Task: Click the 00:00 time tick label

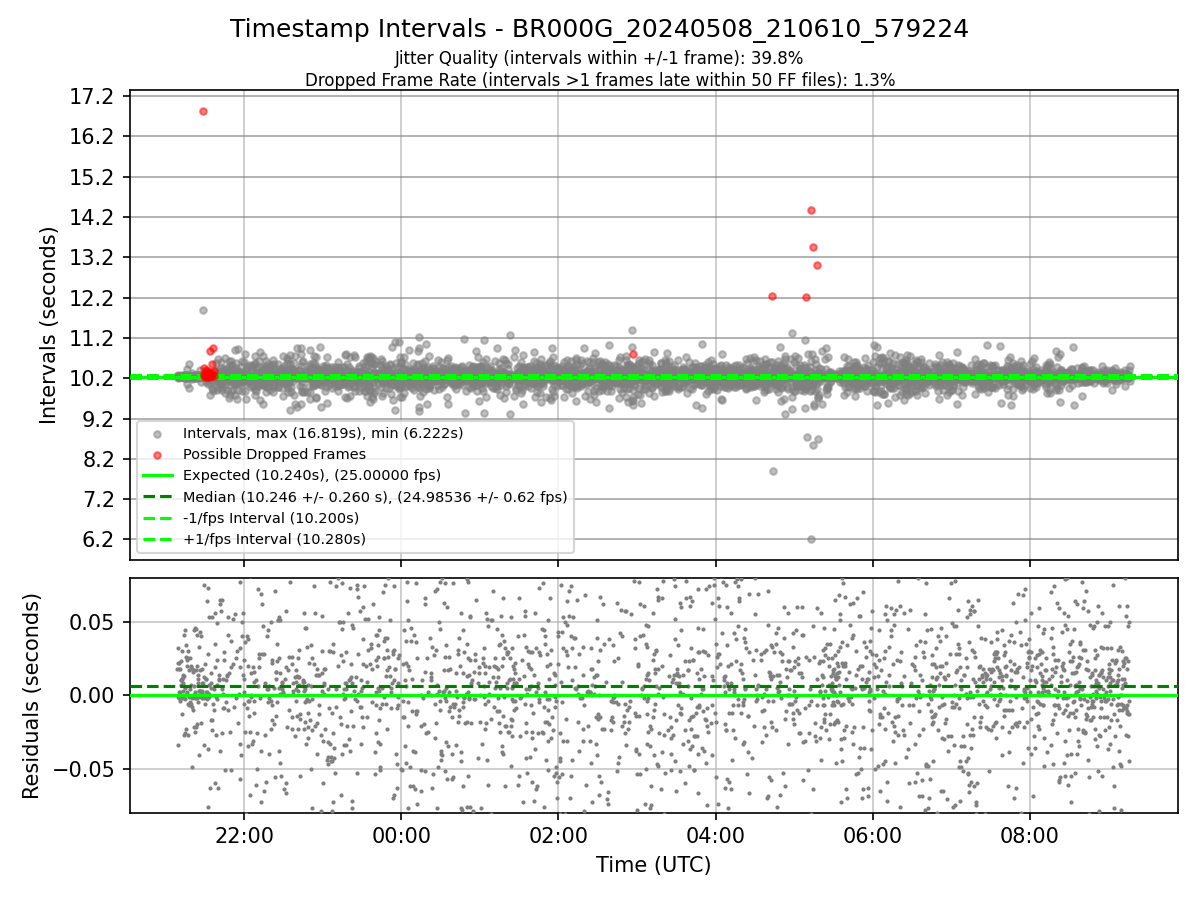Action: (401, 835)
